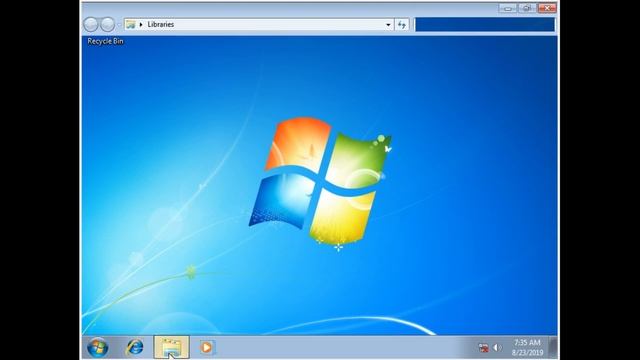Viewport: 640px width, 360px height.
Task: Open the network status tray icon
Action: 483,348
